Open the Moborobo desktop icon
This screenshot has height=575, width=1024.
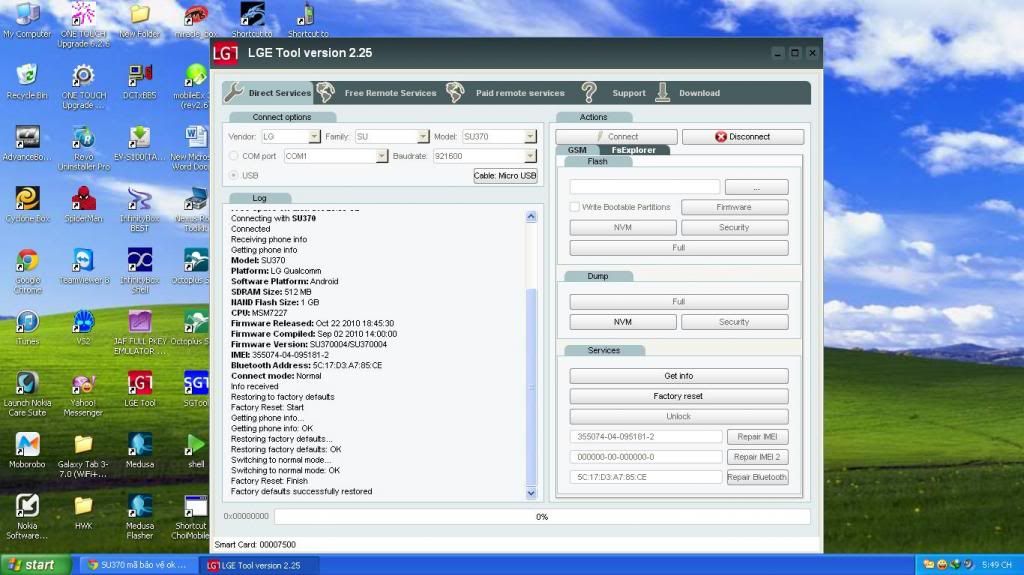pos(27,450)
